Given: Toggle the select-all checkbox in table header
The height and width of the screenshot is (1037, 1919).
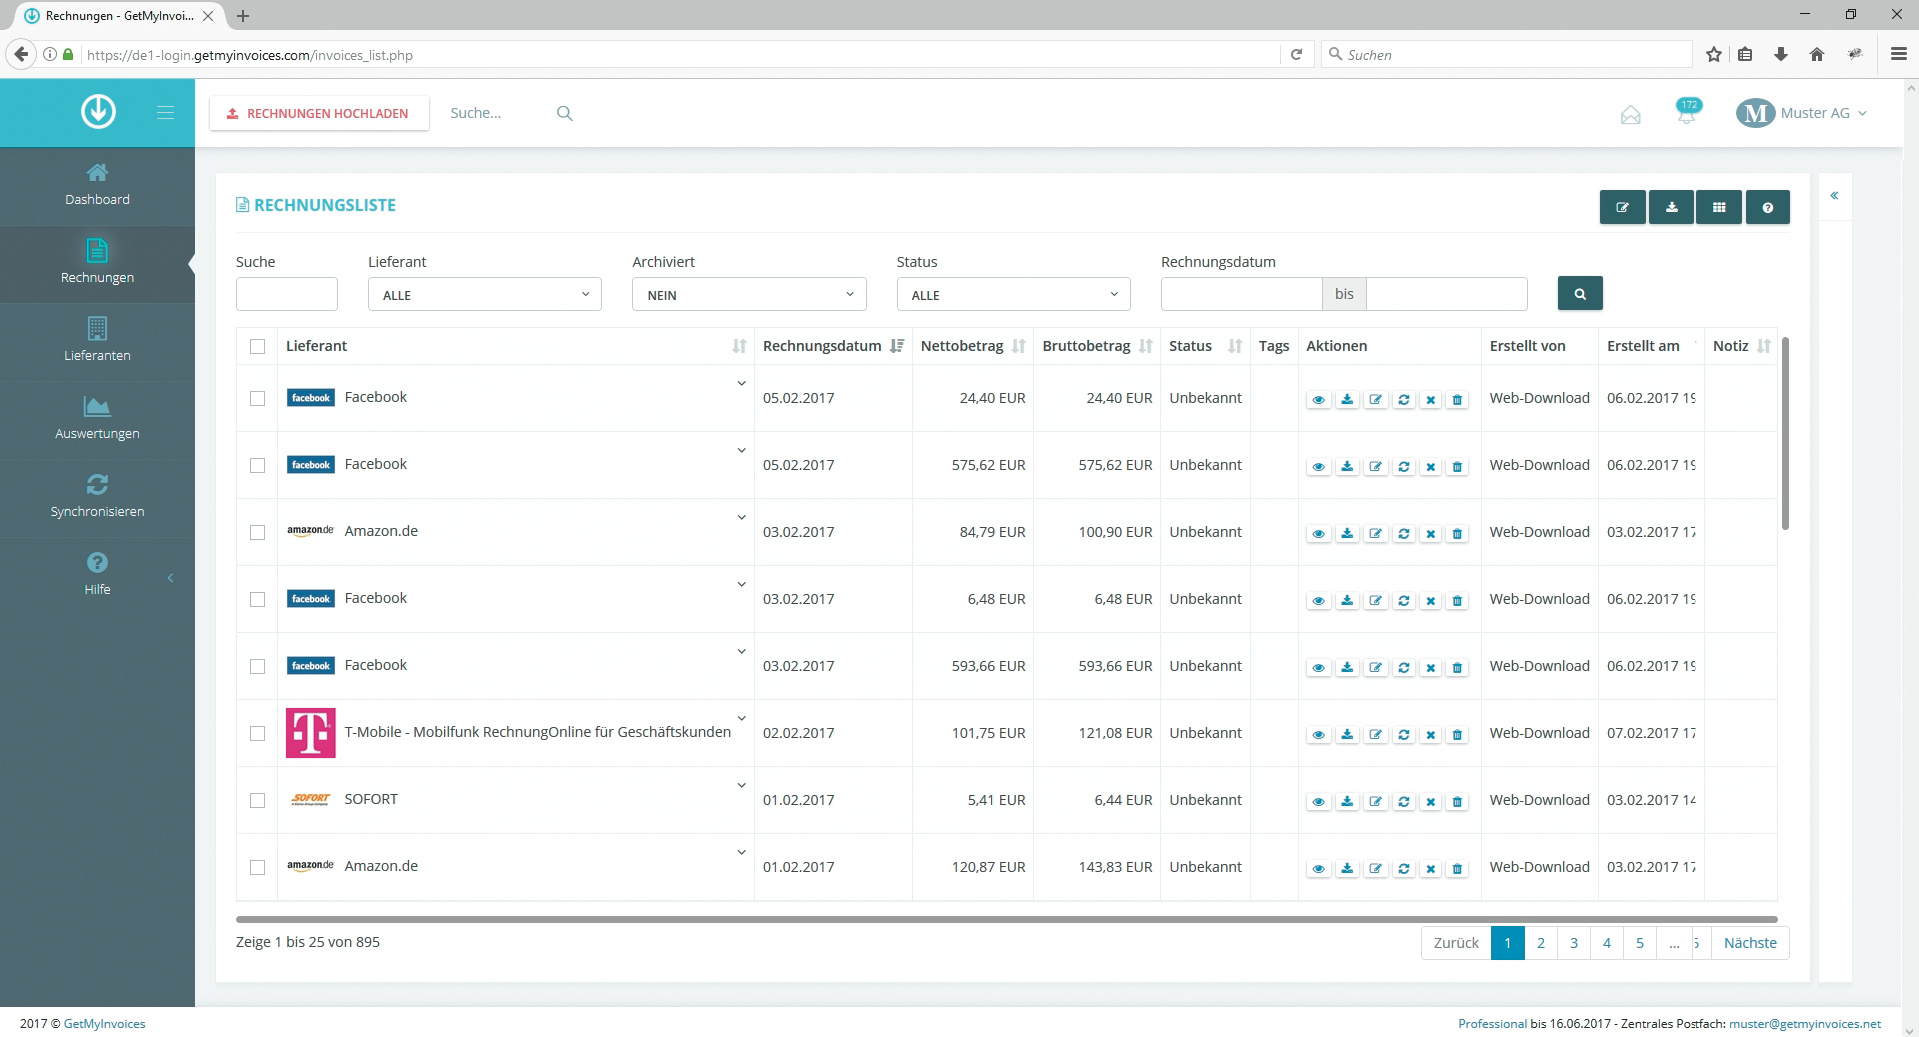Looking at the screenshot, I should (x=257, y=346).
